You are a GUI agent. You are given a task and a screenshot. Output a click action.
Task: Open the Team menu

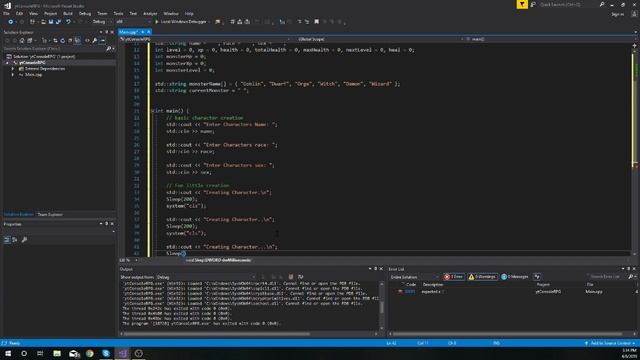click(102, 13)
